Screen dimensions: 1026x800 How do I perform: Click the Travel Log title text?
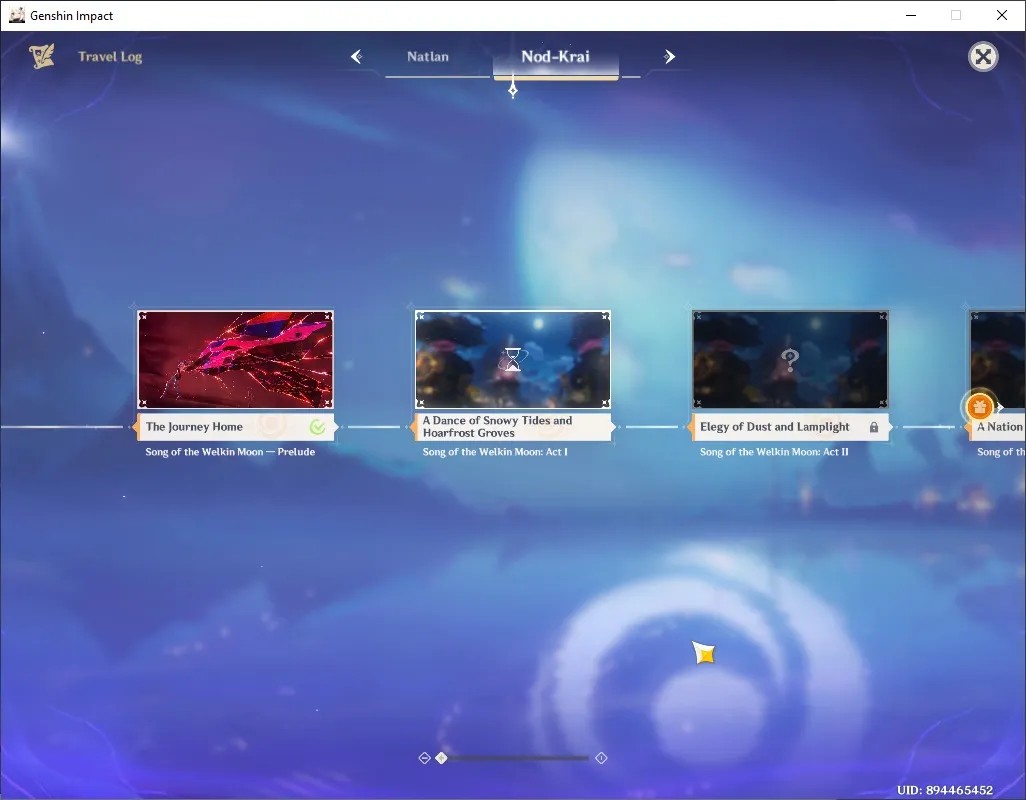110,57
